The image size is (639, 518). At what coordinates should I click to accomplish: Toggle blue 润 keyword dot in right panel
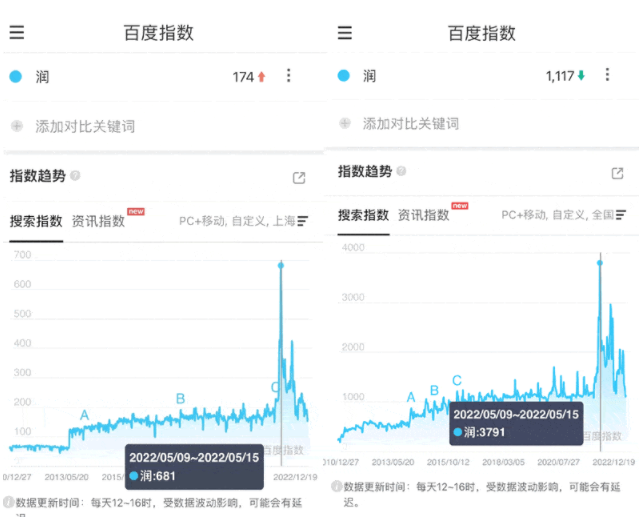click(344, 75)
